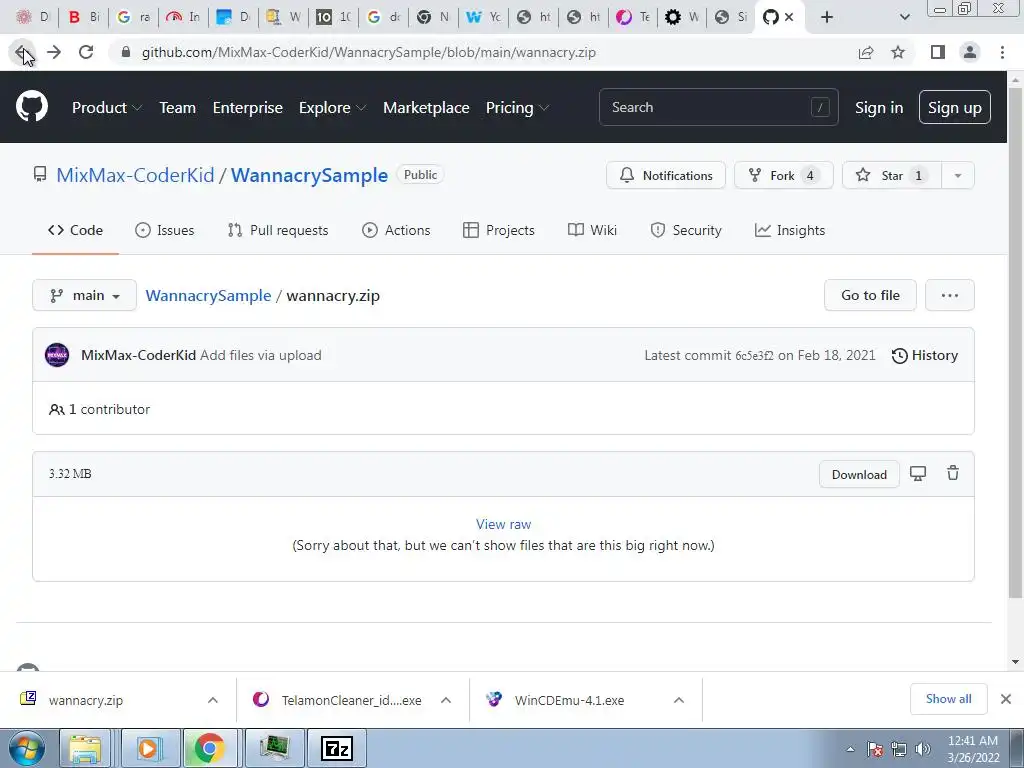
Task: Click the browser forward arrow
Action: [54, 52]
